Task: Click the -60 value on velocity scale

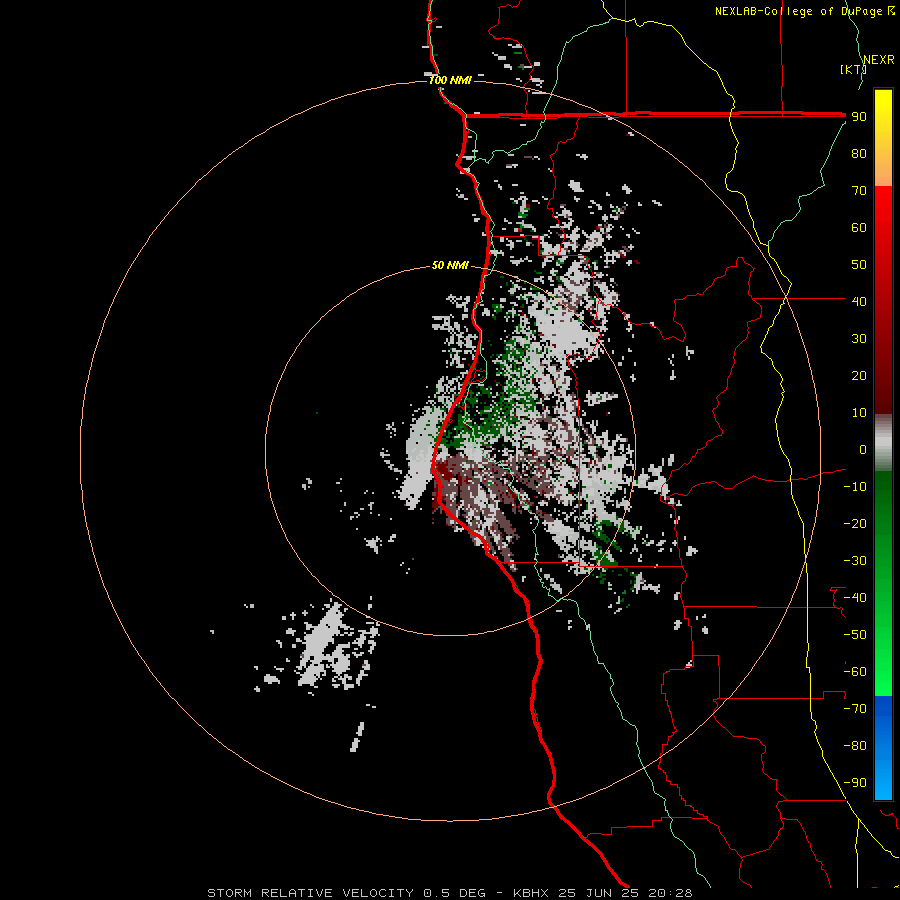Action: 855,672
